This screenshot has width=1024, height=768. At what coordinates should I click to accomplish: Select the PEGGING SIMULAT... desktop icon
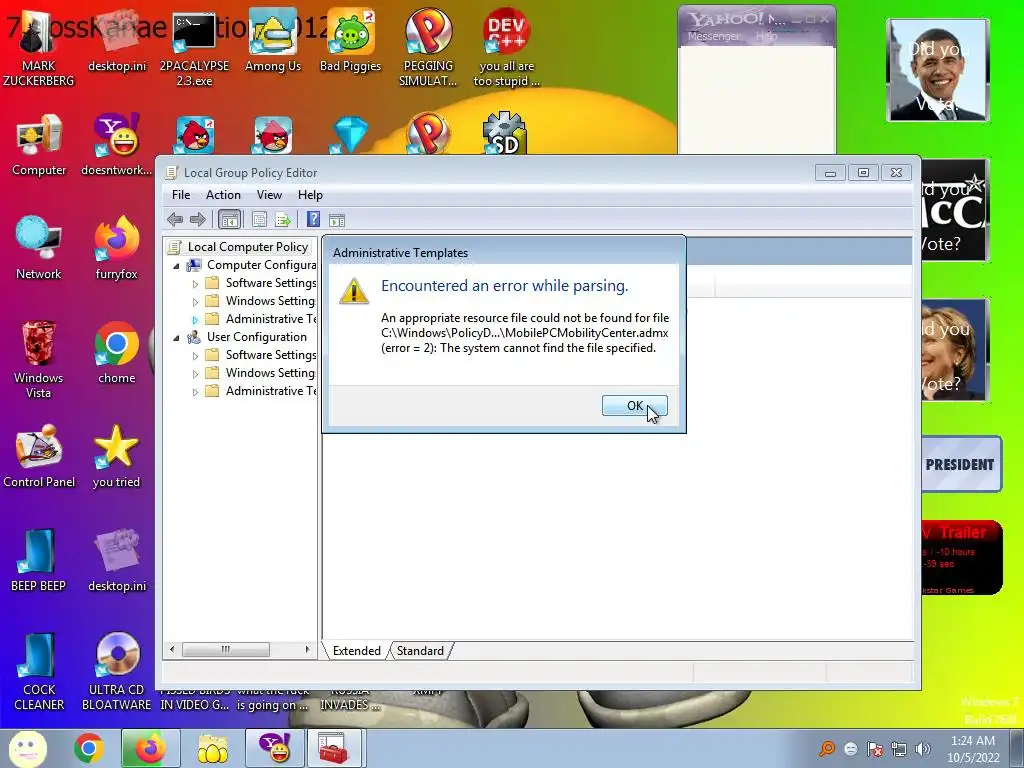(428, 48)
